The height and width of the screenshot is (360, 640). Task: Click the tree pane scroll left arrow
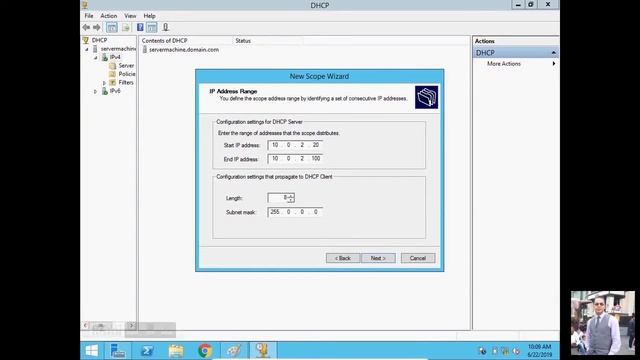click(x=85, y=325)
